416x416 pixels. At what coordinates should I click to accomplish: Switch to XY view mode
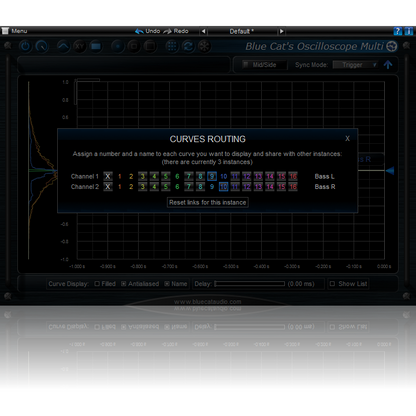pyautogui.click(x=79, y=46)
